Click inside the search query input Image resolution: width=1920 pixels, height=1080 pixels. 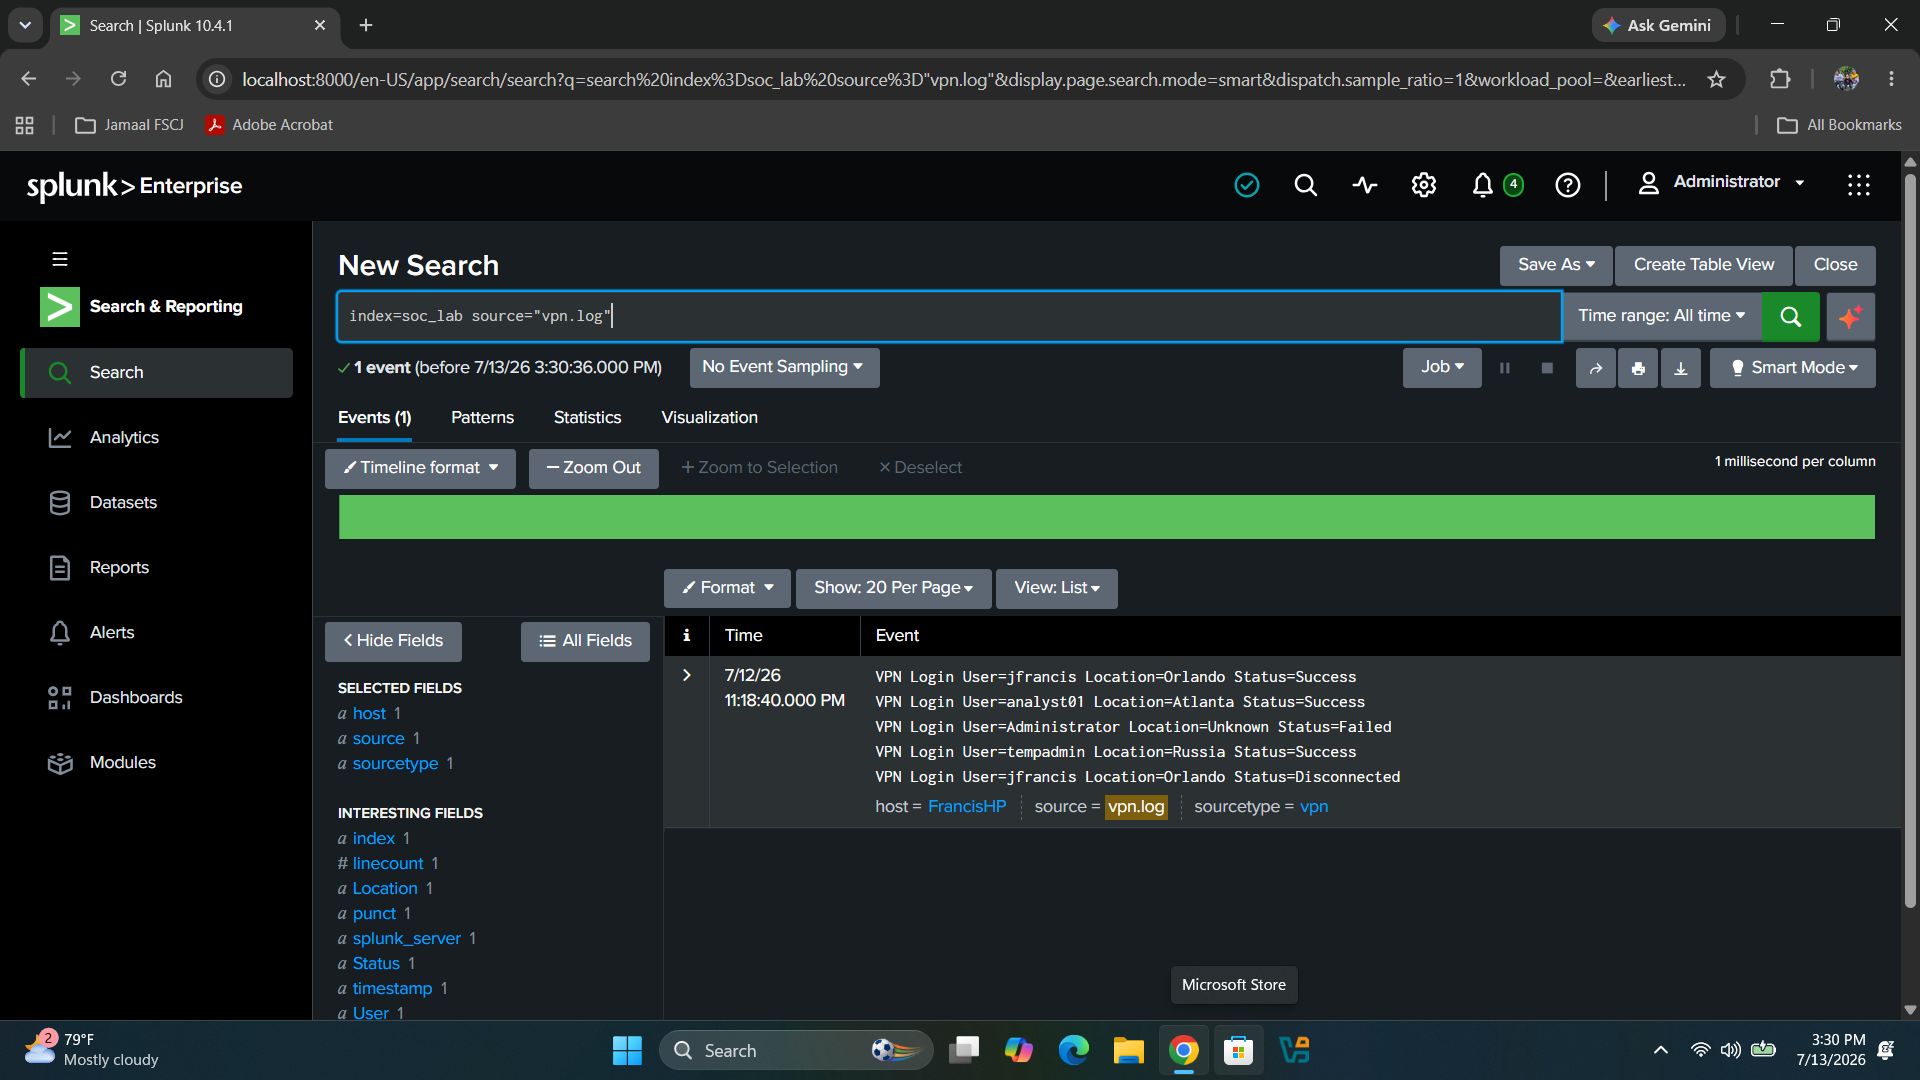pos(949,316)
